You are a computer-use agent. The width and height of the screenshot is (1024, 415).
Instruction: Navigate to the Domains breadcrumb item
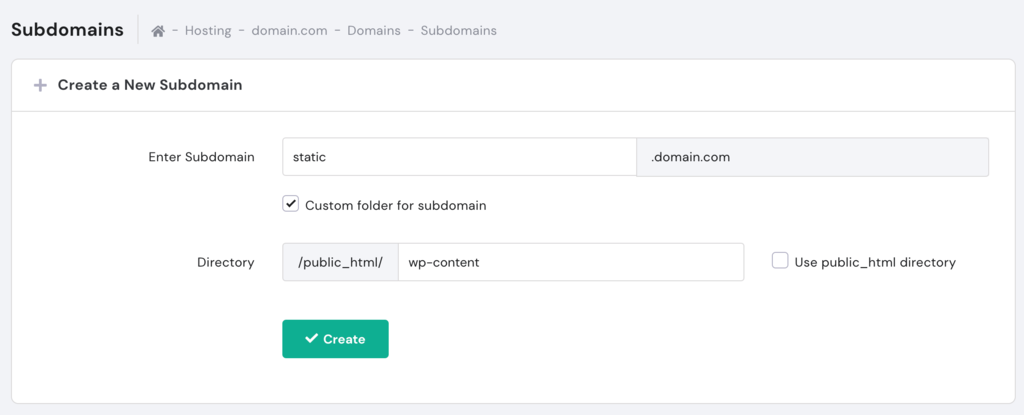[374, 31]
